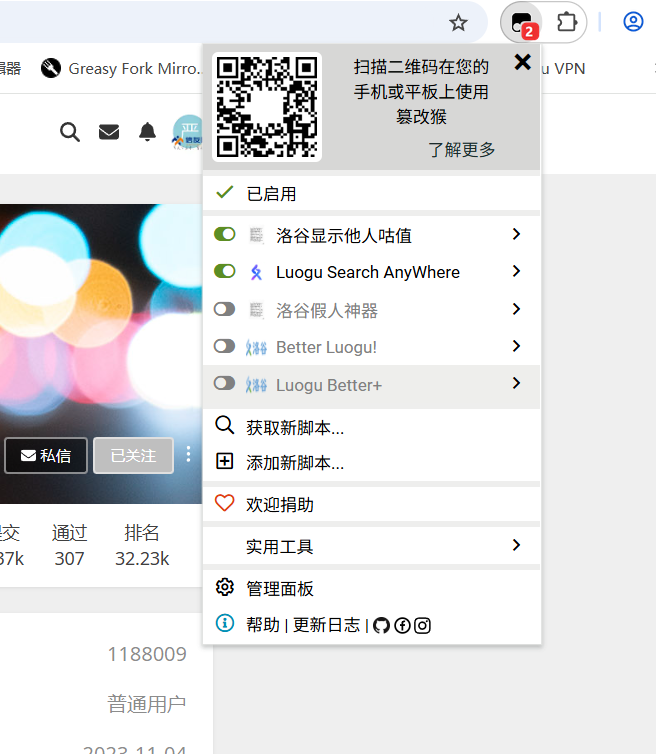The width and height of the screenshot is (656, 754).
Task: Open the browser Extensions puzzle icon
Action: [x=567, y=22]
